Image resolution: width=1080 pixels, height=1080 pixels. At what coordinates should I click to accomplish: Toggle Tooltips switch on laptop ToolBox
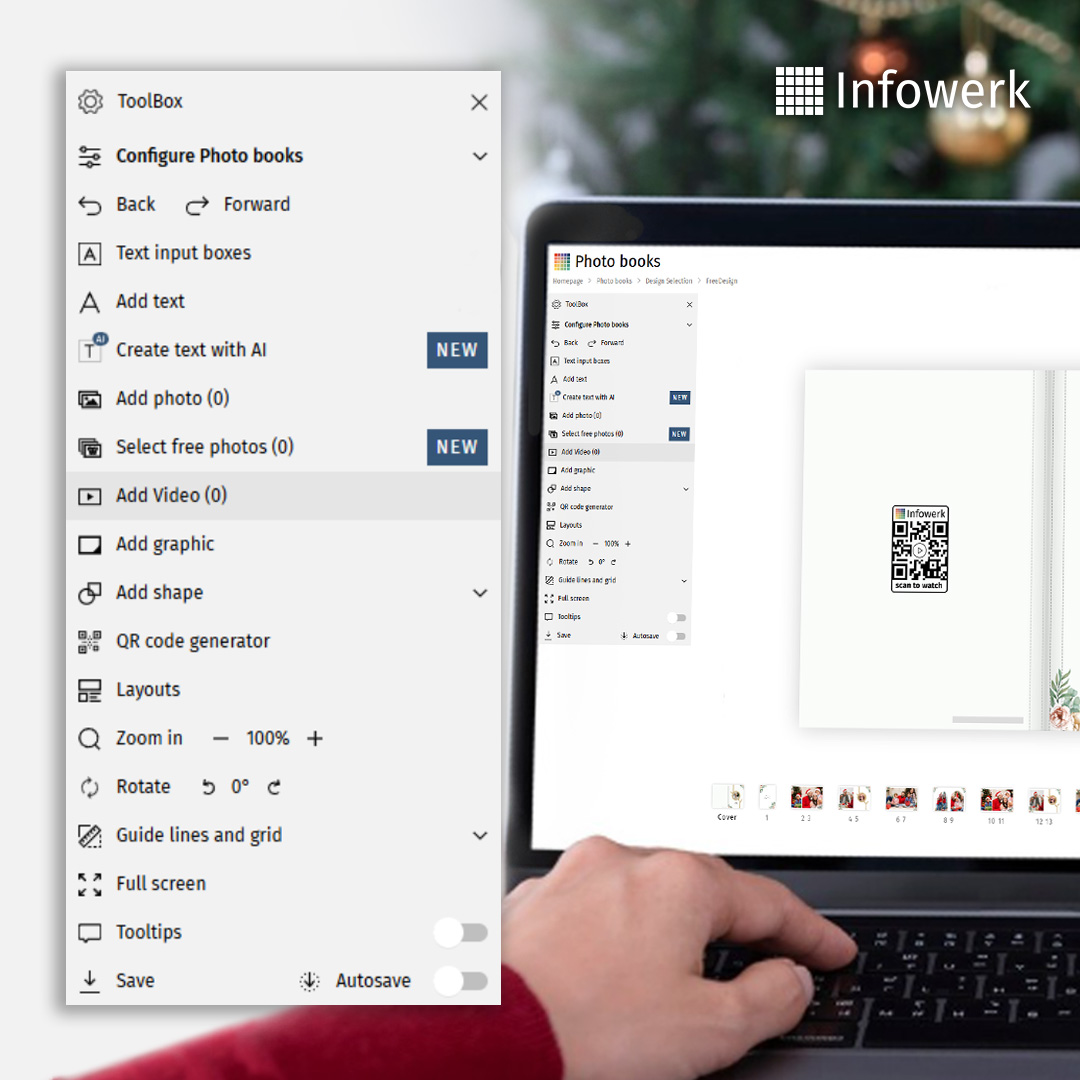pos(678,618)
